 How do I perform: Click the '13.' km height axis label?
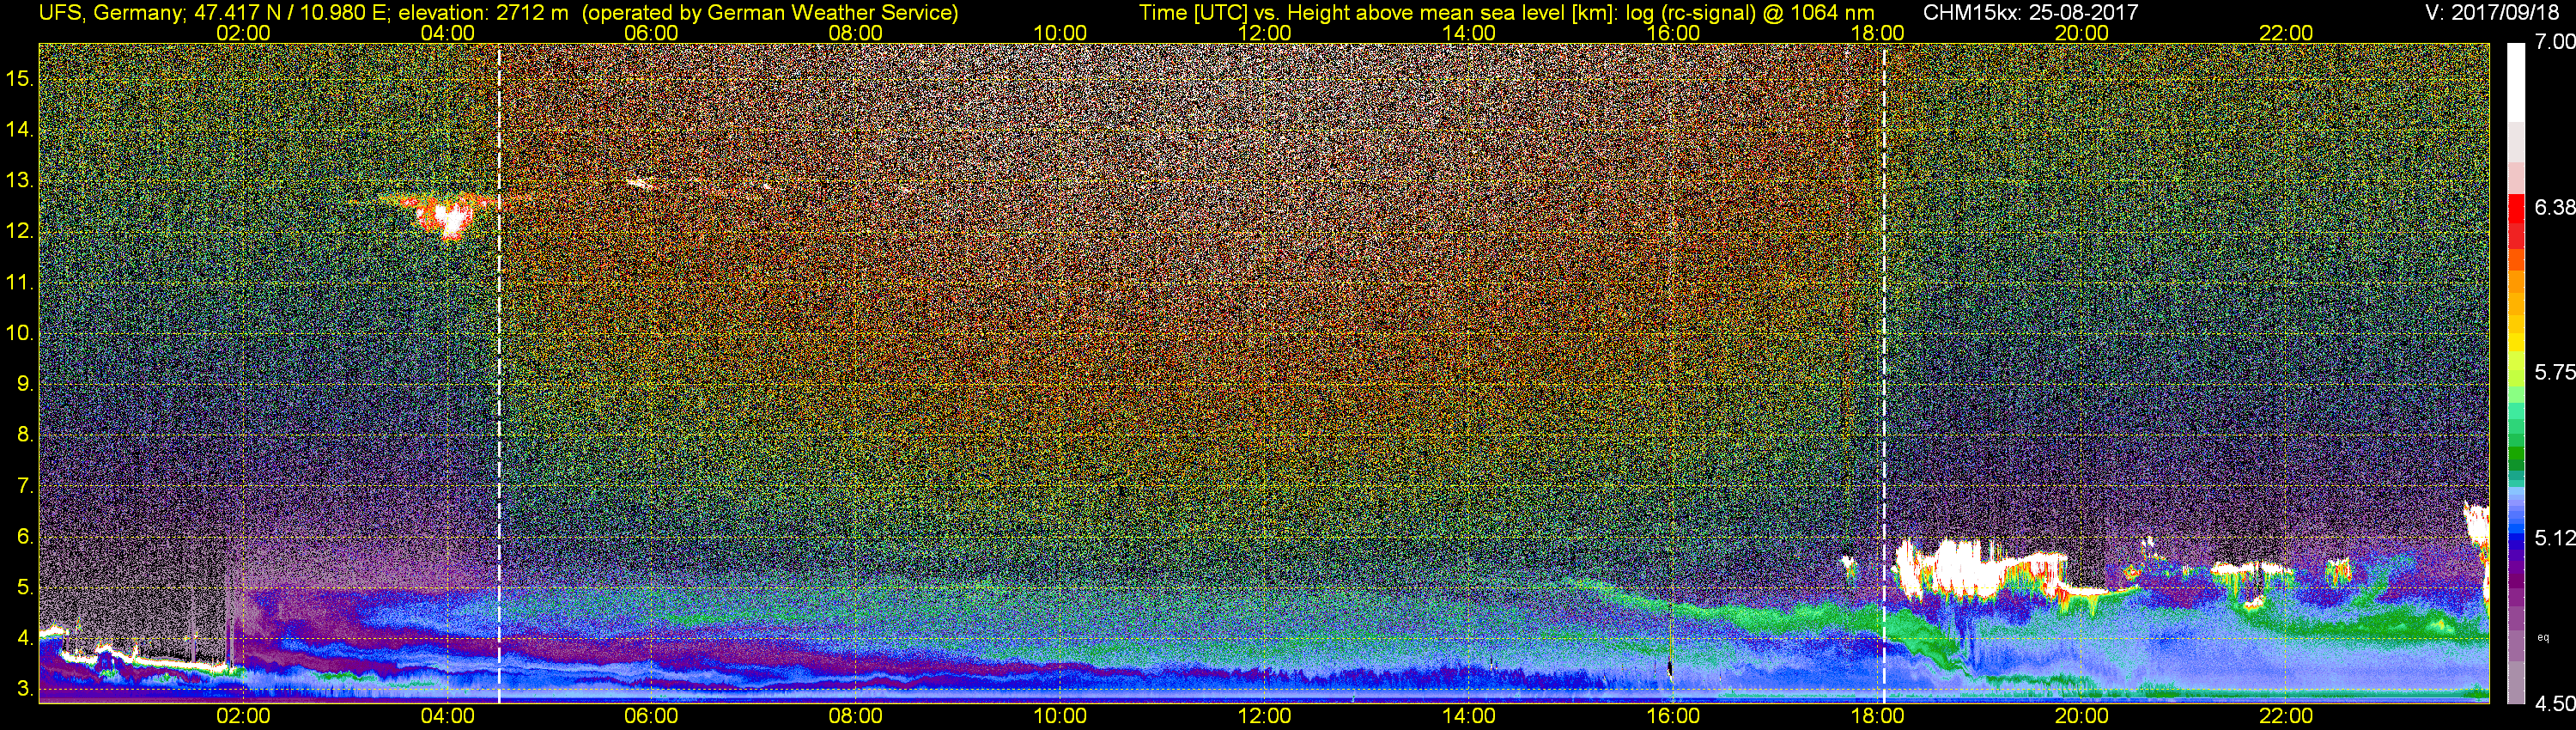20,181
